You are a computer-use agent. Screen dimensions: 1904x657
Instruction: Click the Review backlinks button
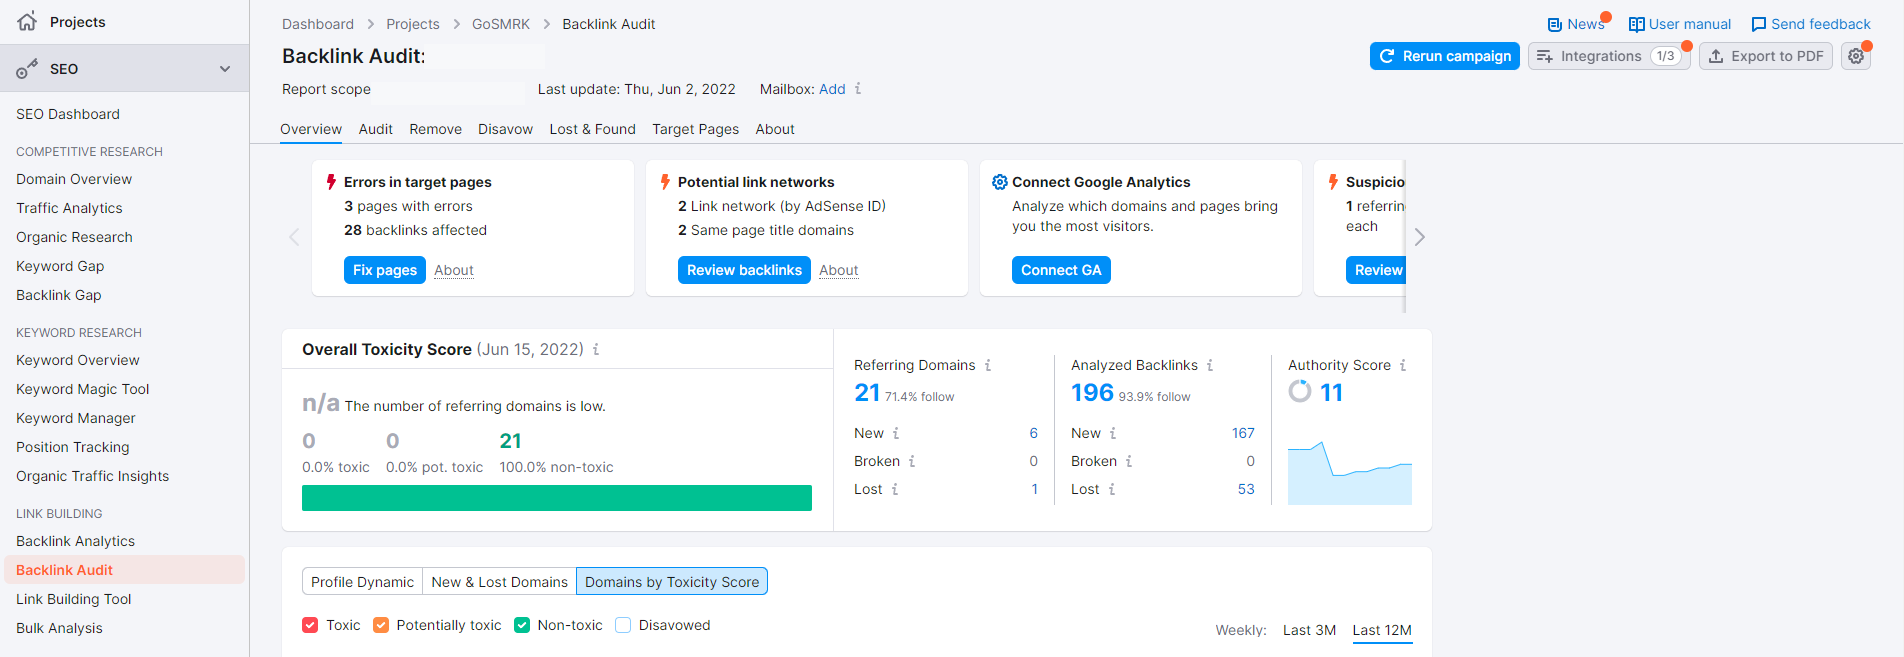(x=744, y=270)
